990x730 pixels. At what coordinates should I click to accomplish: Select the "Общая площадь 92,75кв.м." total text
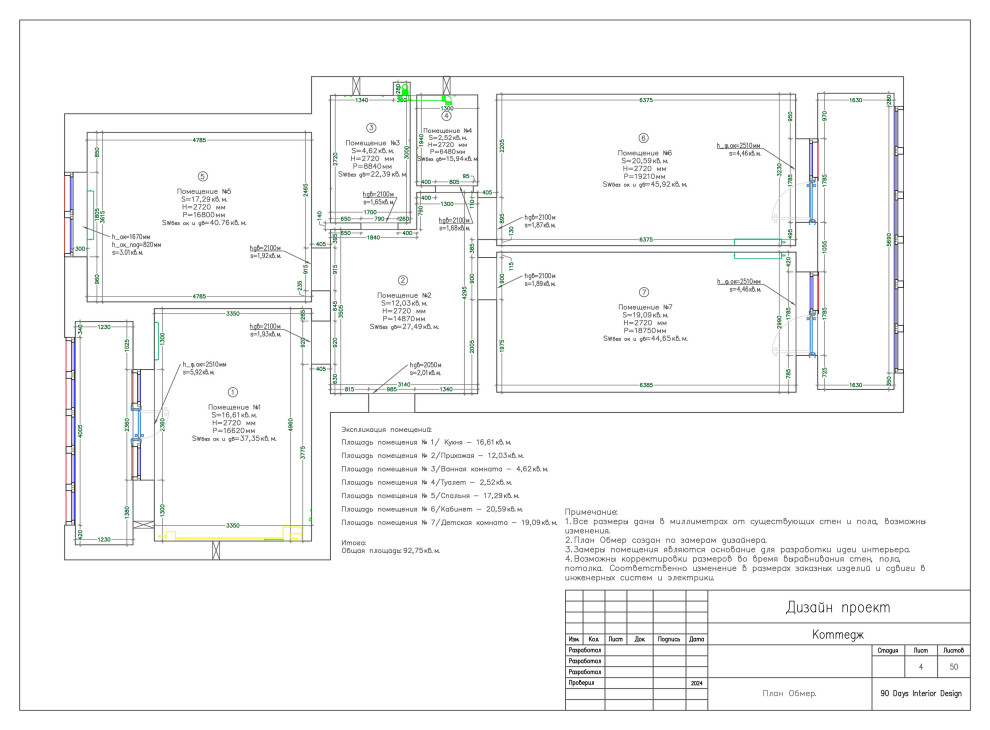pos(390,551)
